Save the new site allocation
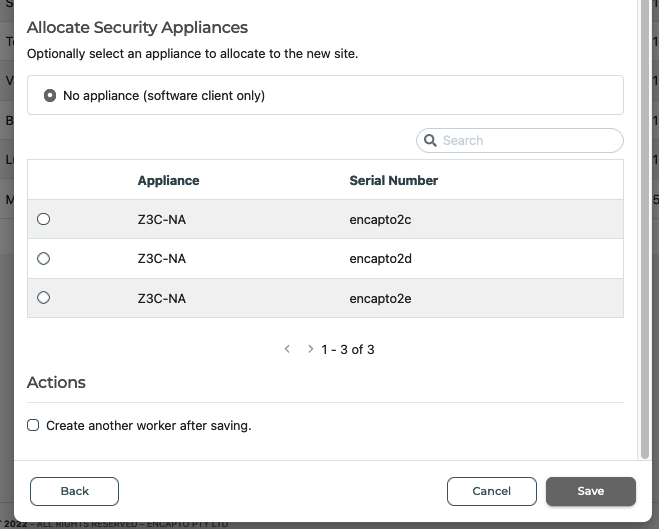 (x=590, y=491)
